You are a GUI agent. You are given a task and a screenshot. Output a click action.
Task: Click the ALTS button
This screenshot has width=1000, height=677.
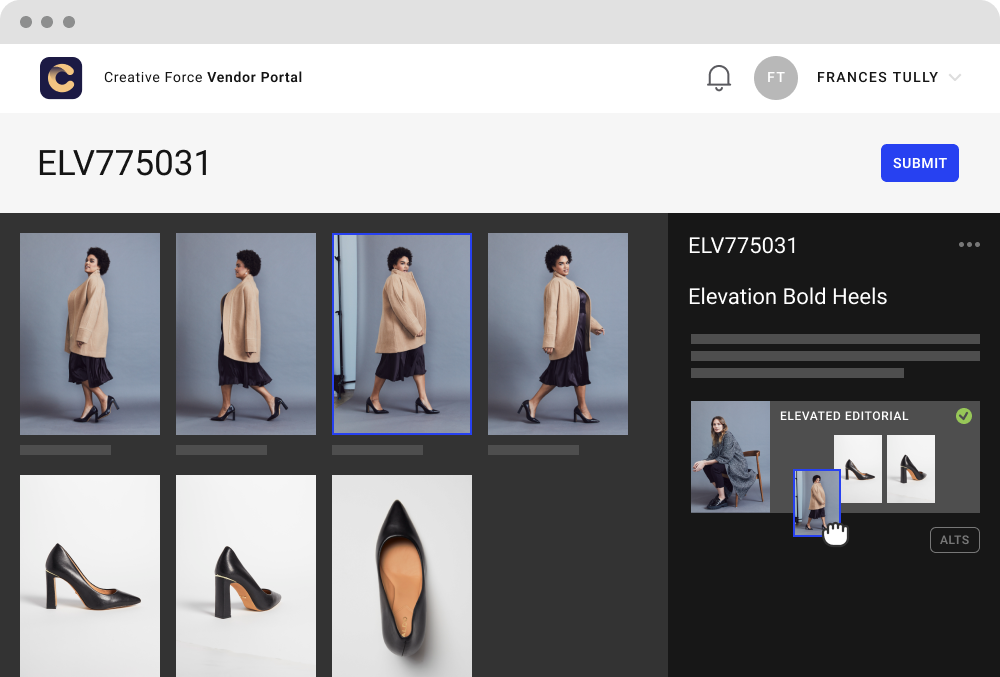point(954,540)
